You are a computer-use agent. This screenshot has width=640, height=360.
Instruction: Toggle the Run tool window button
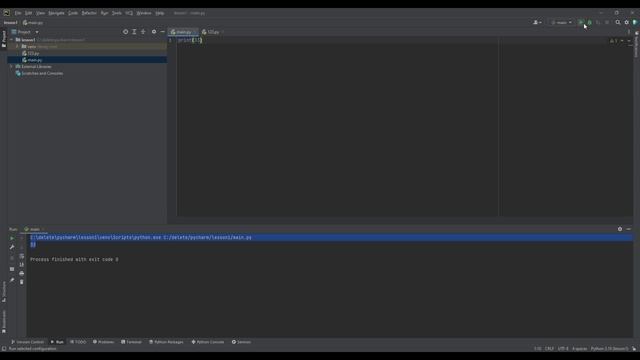tap(57, 342)
